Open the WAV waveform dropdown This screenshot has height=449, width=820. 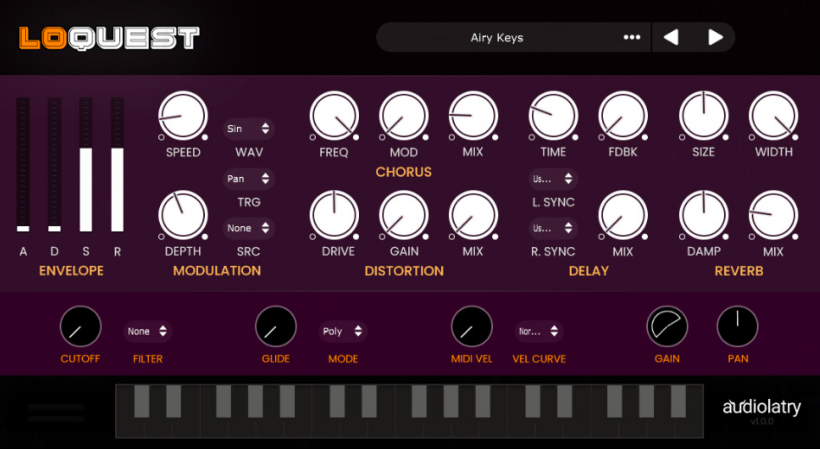249,129
